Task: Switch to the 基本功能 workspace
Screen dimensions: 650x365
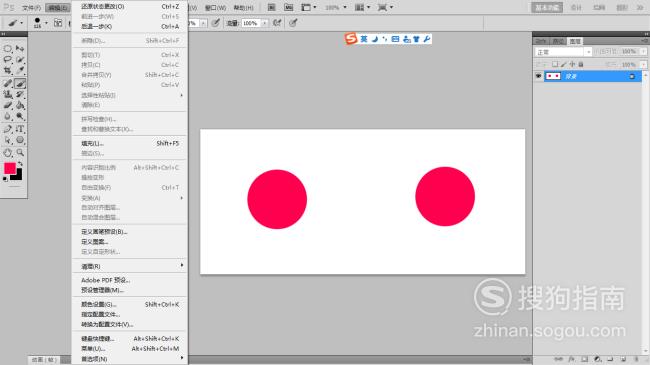Action: [547, 7]
